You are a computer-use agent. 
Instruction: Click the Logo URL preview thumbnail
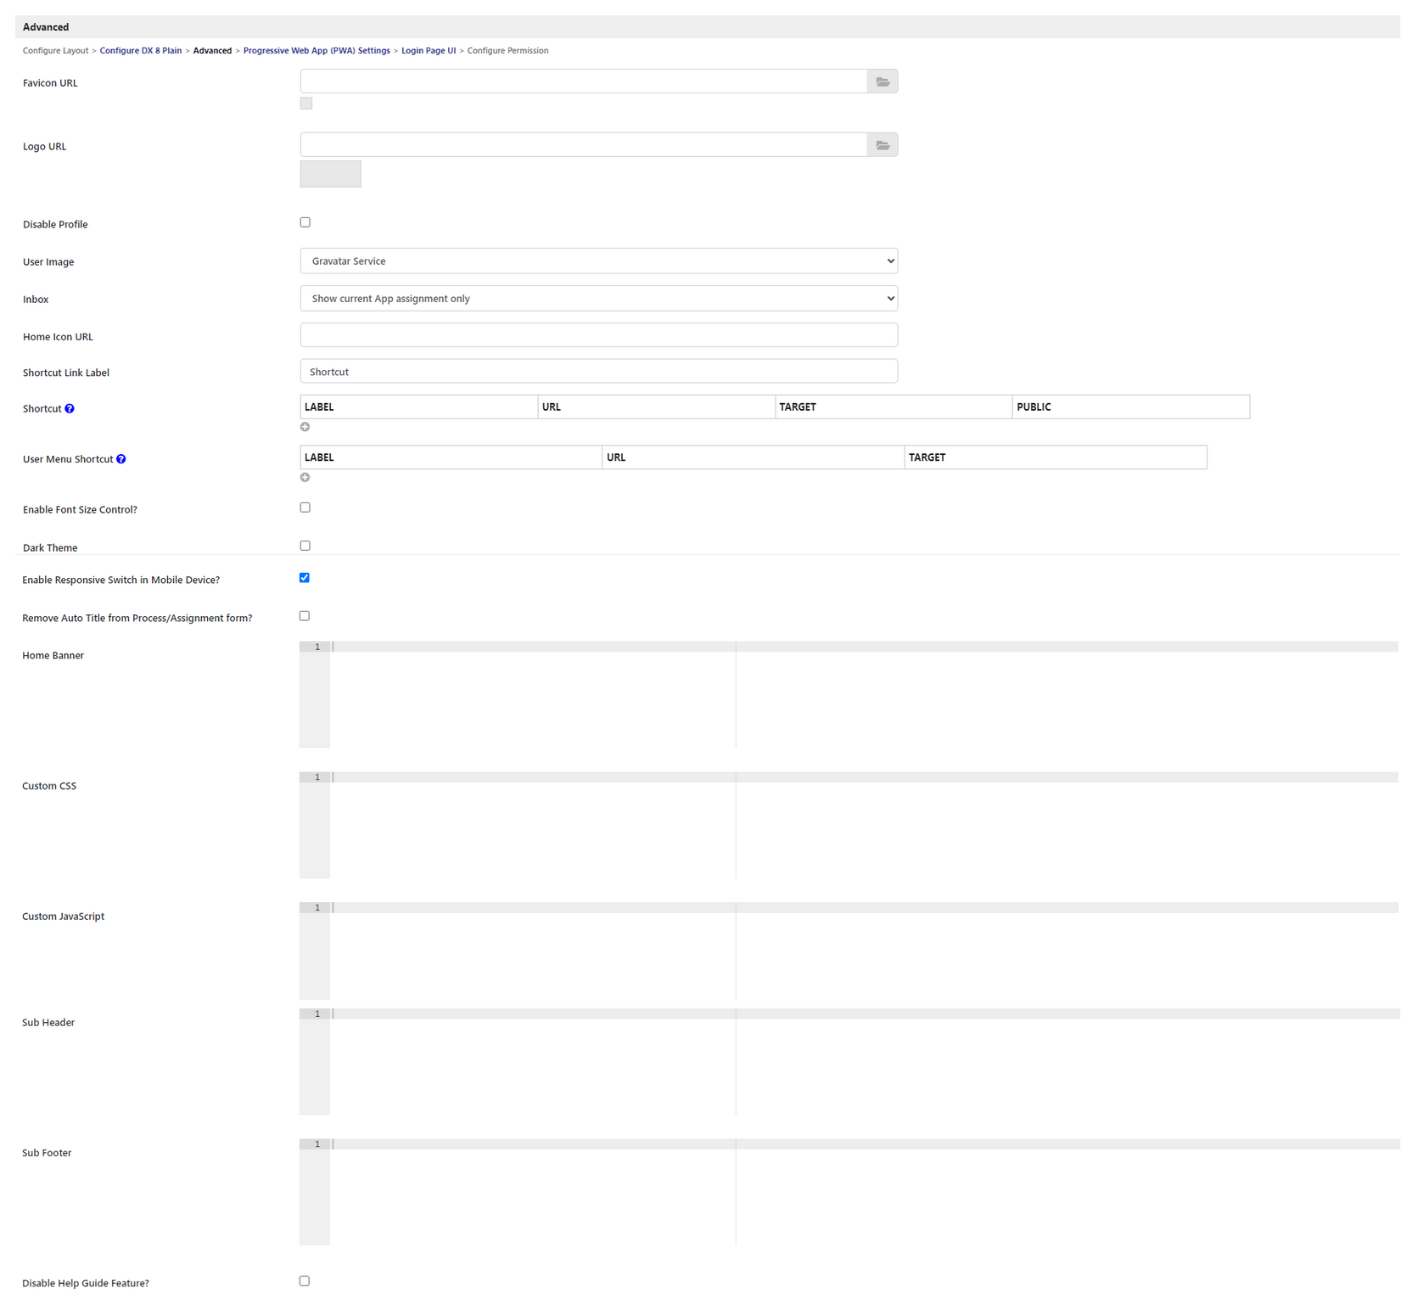pyautogui.click(x=330, y=174)
